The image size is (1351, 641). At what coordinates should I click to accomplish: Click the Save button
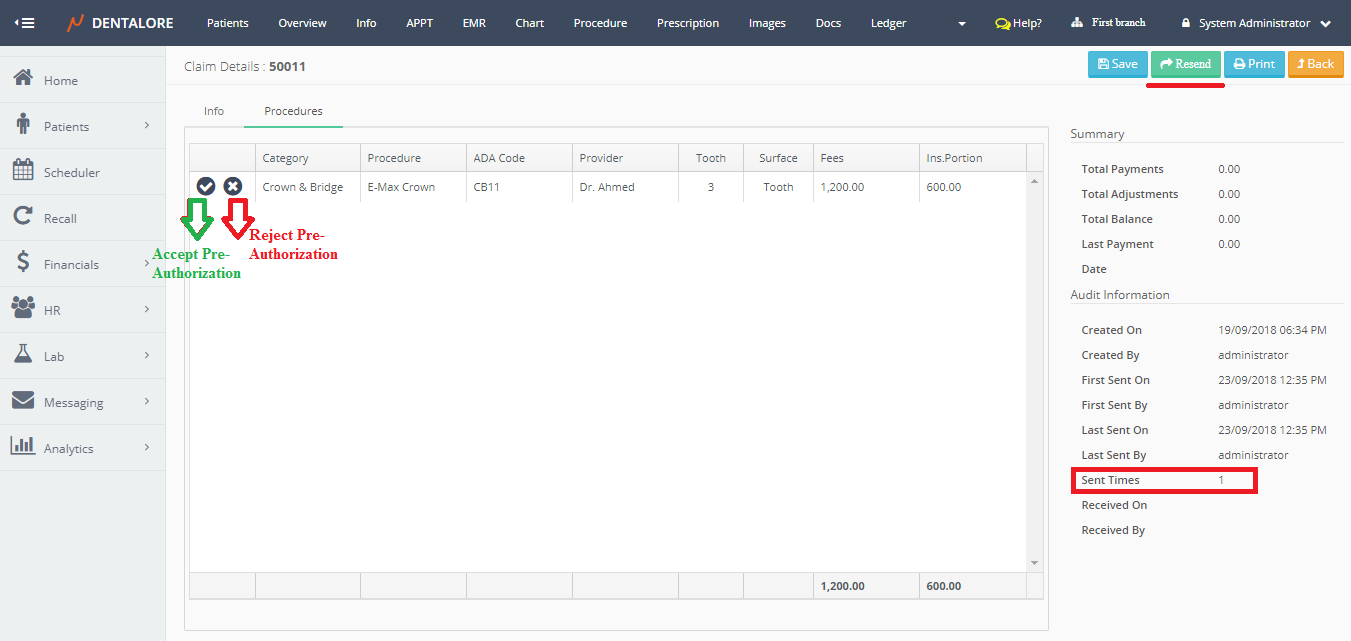[1117, 64]
